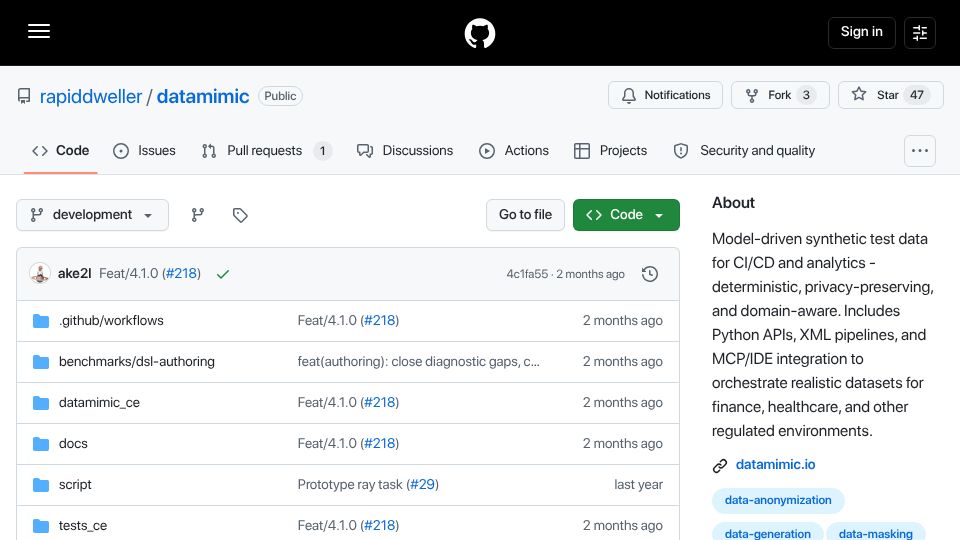
Task: Open datamimic repository link
Action: click(x=203, y=96)
